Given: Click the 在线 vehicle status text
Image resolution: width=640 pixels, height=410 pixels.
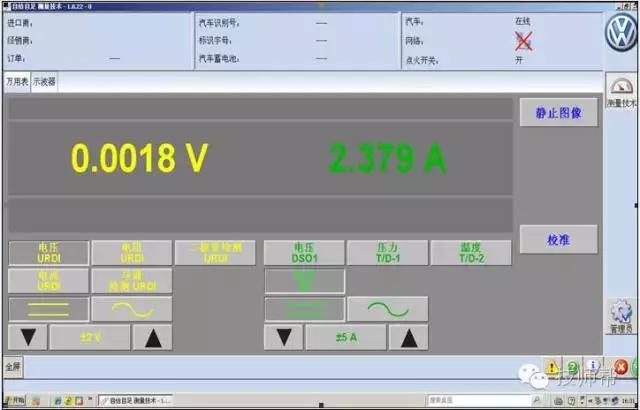Looking at the screenshot, I should [523, 21].
